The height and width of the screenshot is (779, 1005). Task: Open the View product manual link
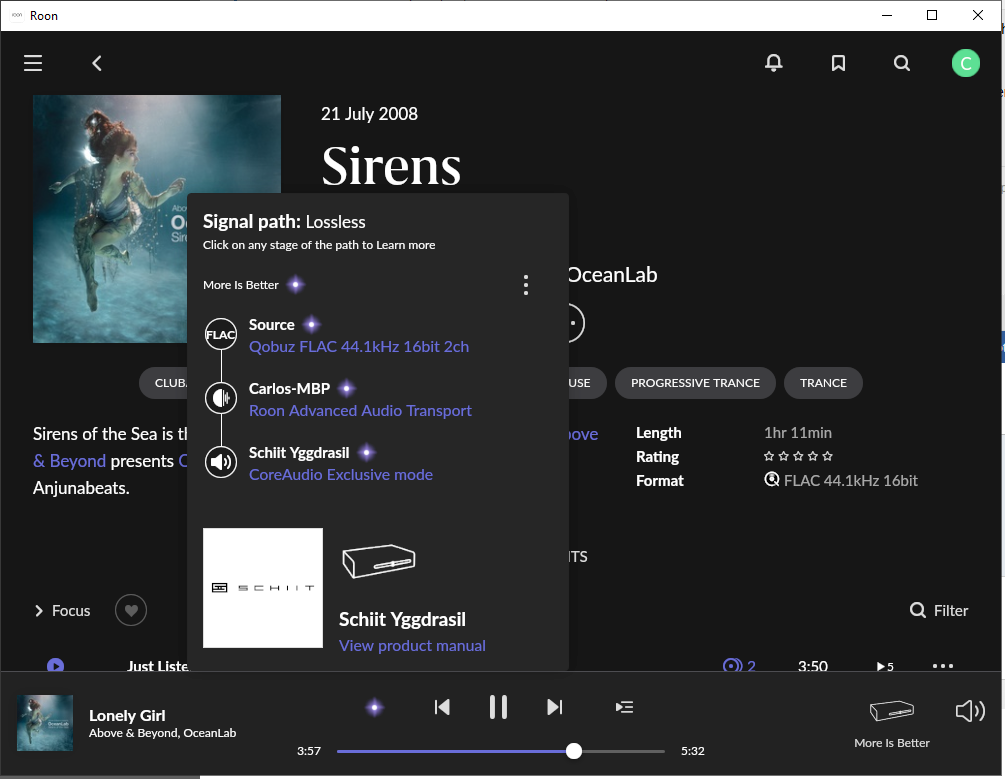pos(412,645)
